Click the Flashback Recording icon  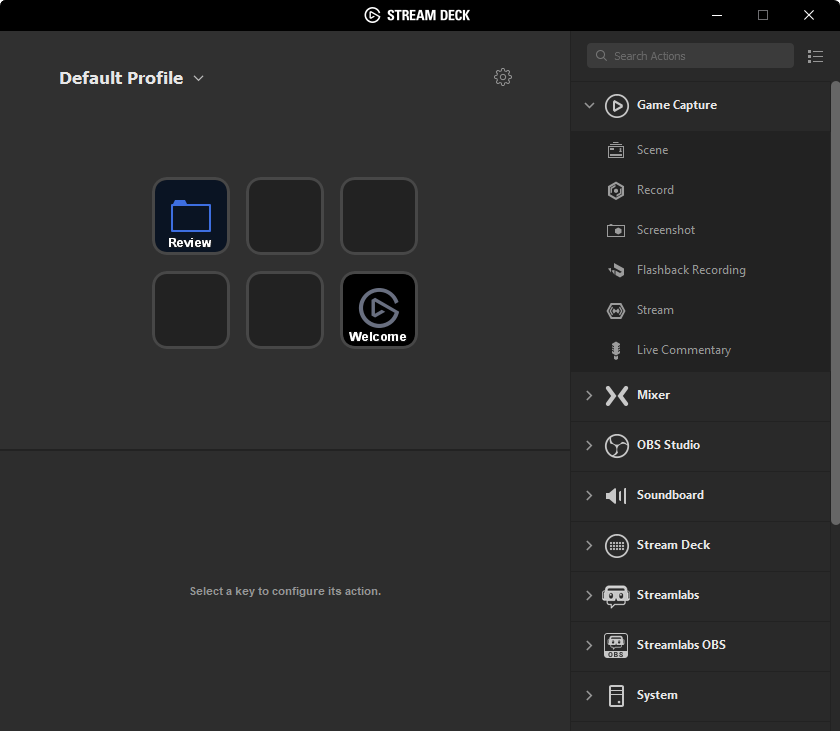pyautogui.click(x=616, y=270)
